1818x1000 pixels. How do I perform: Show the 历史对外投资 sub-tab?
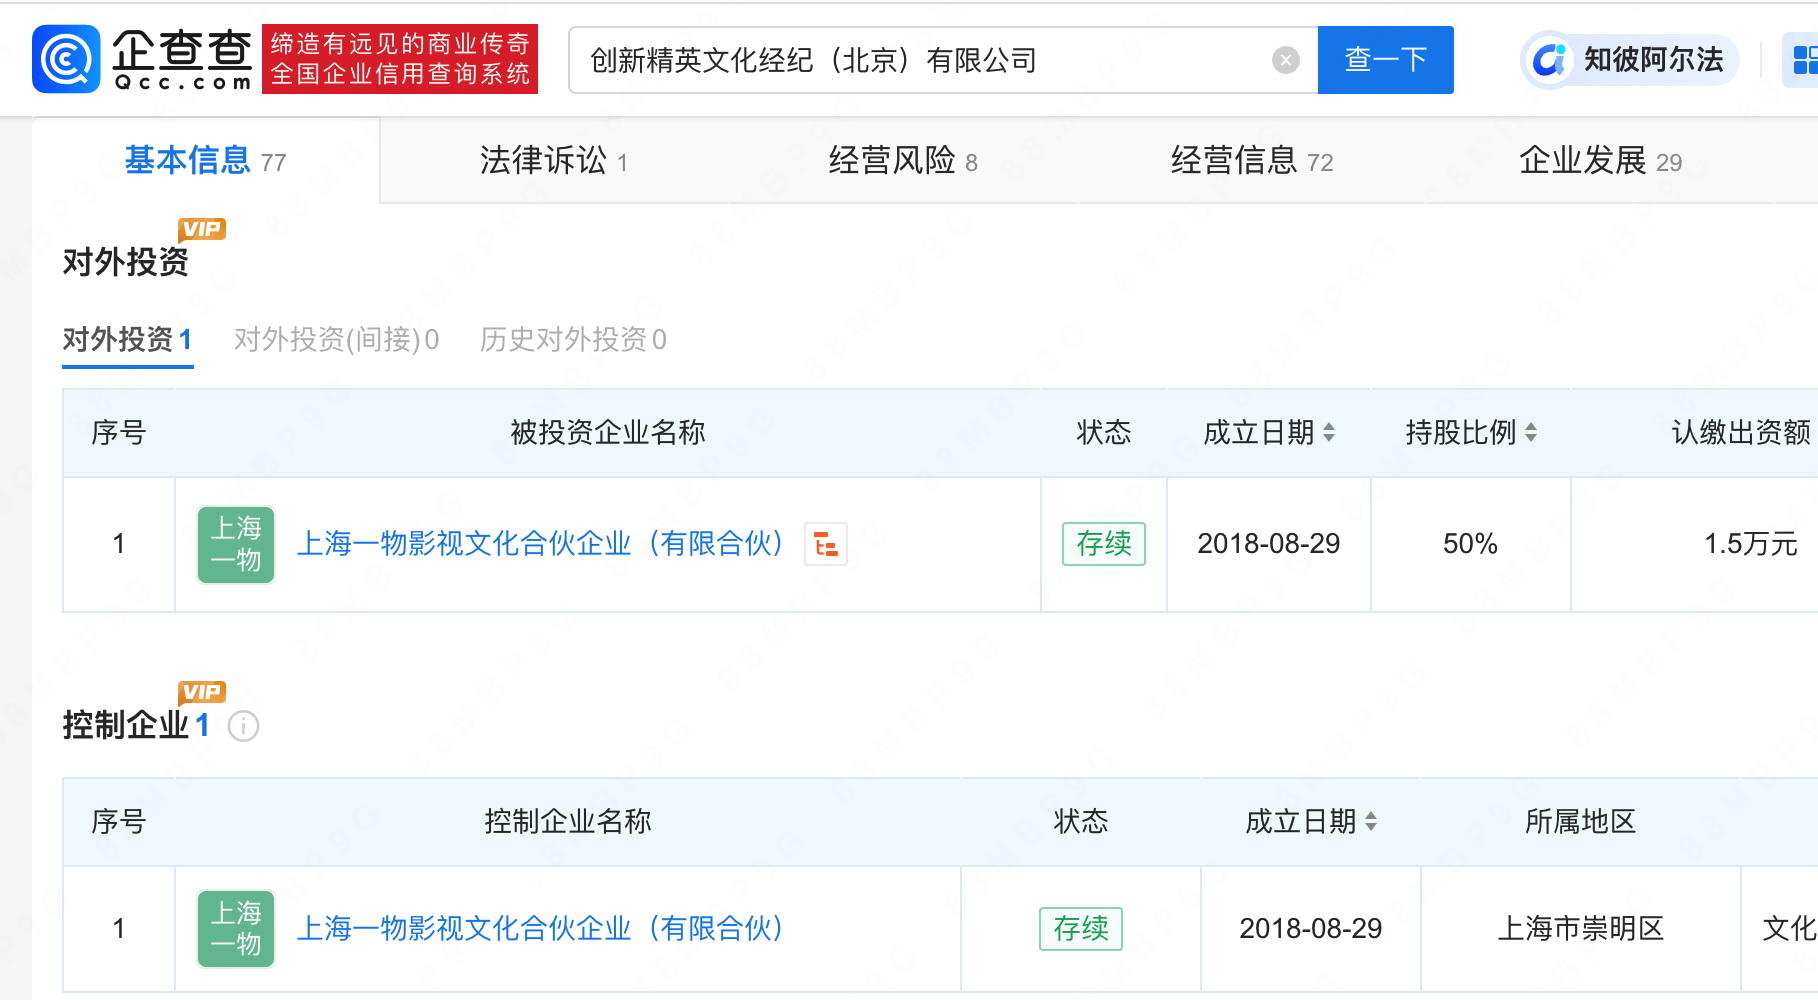pyautogui.click(x=573, y=340)
